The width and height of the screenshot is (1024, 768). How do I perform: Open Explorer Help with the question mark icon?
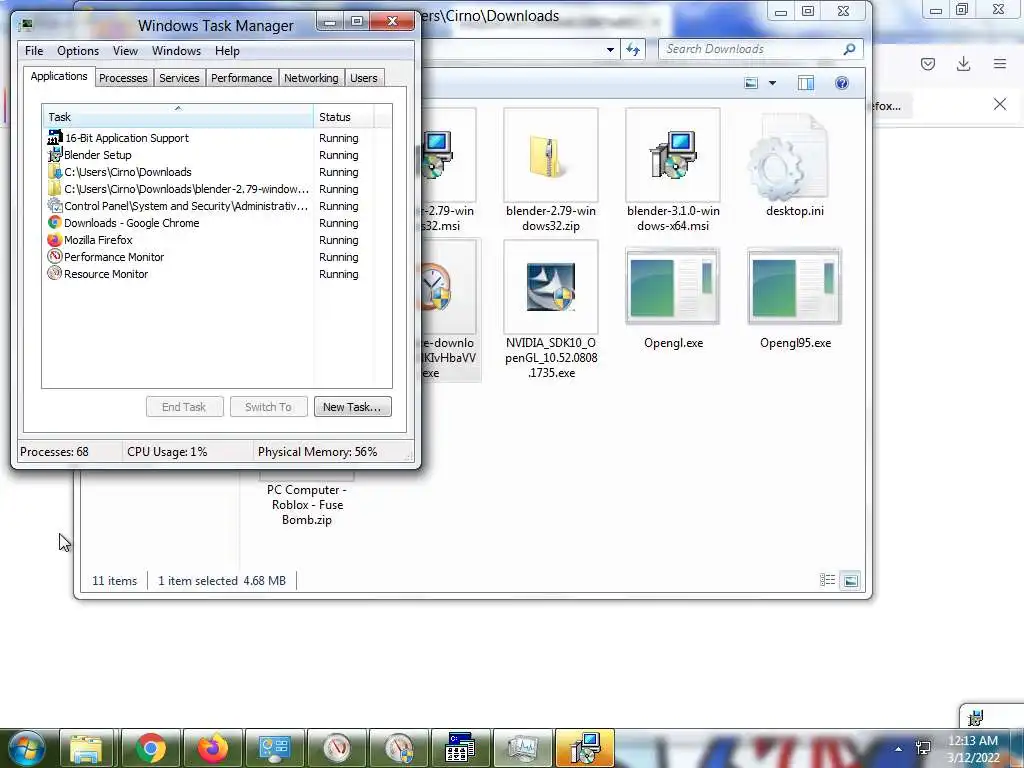coord(842,83)
